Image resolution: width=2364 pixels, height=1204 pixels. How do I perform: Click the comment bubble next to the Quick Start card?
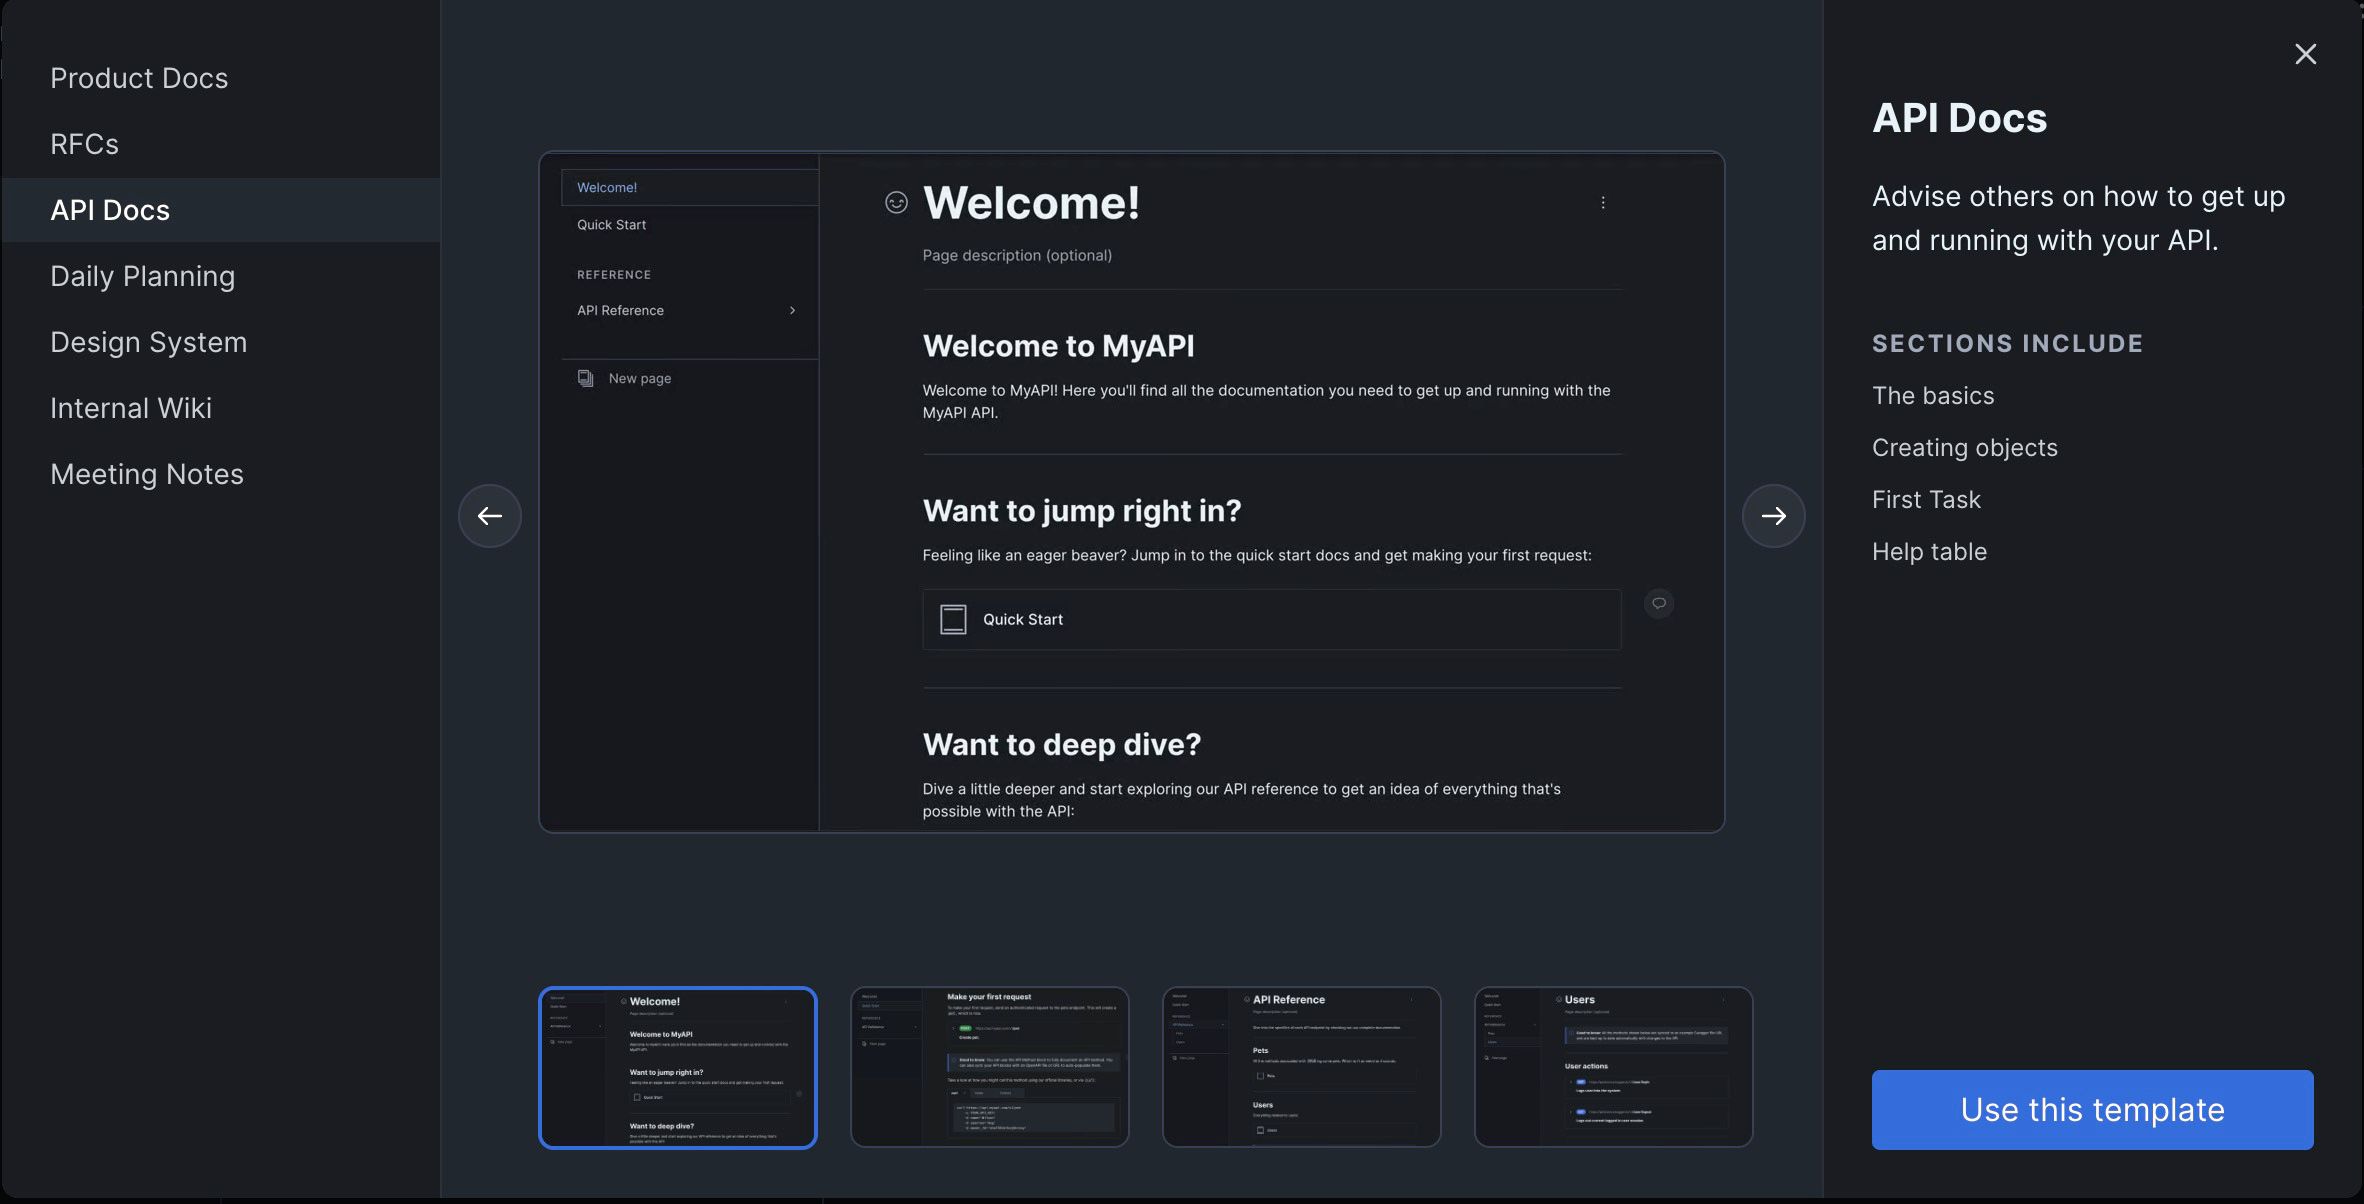pyautogui.click(x=1658, y=603)
